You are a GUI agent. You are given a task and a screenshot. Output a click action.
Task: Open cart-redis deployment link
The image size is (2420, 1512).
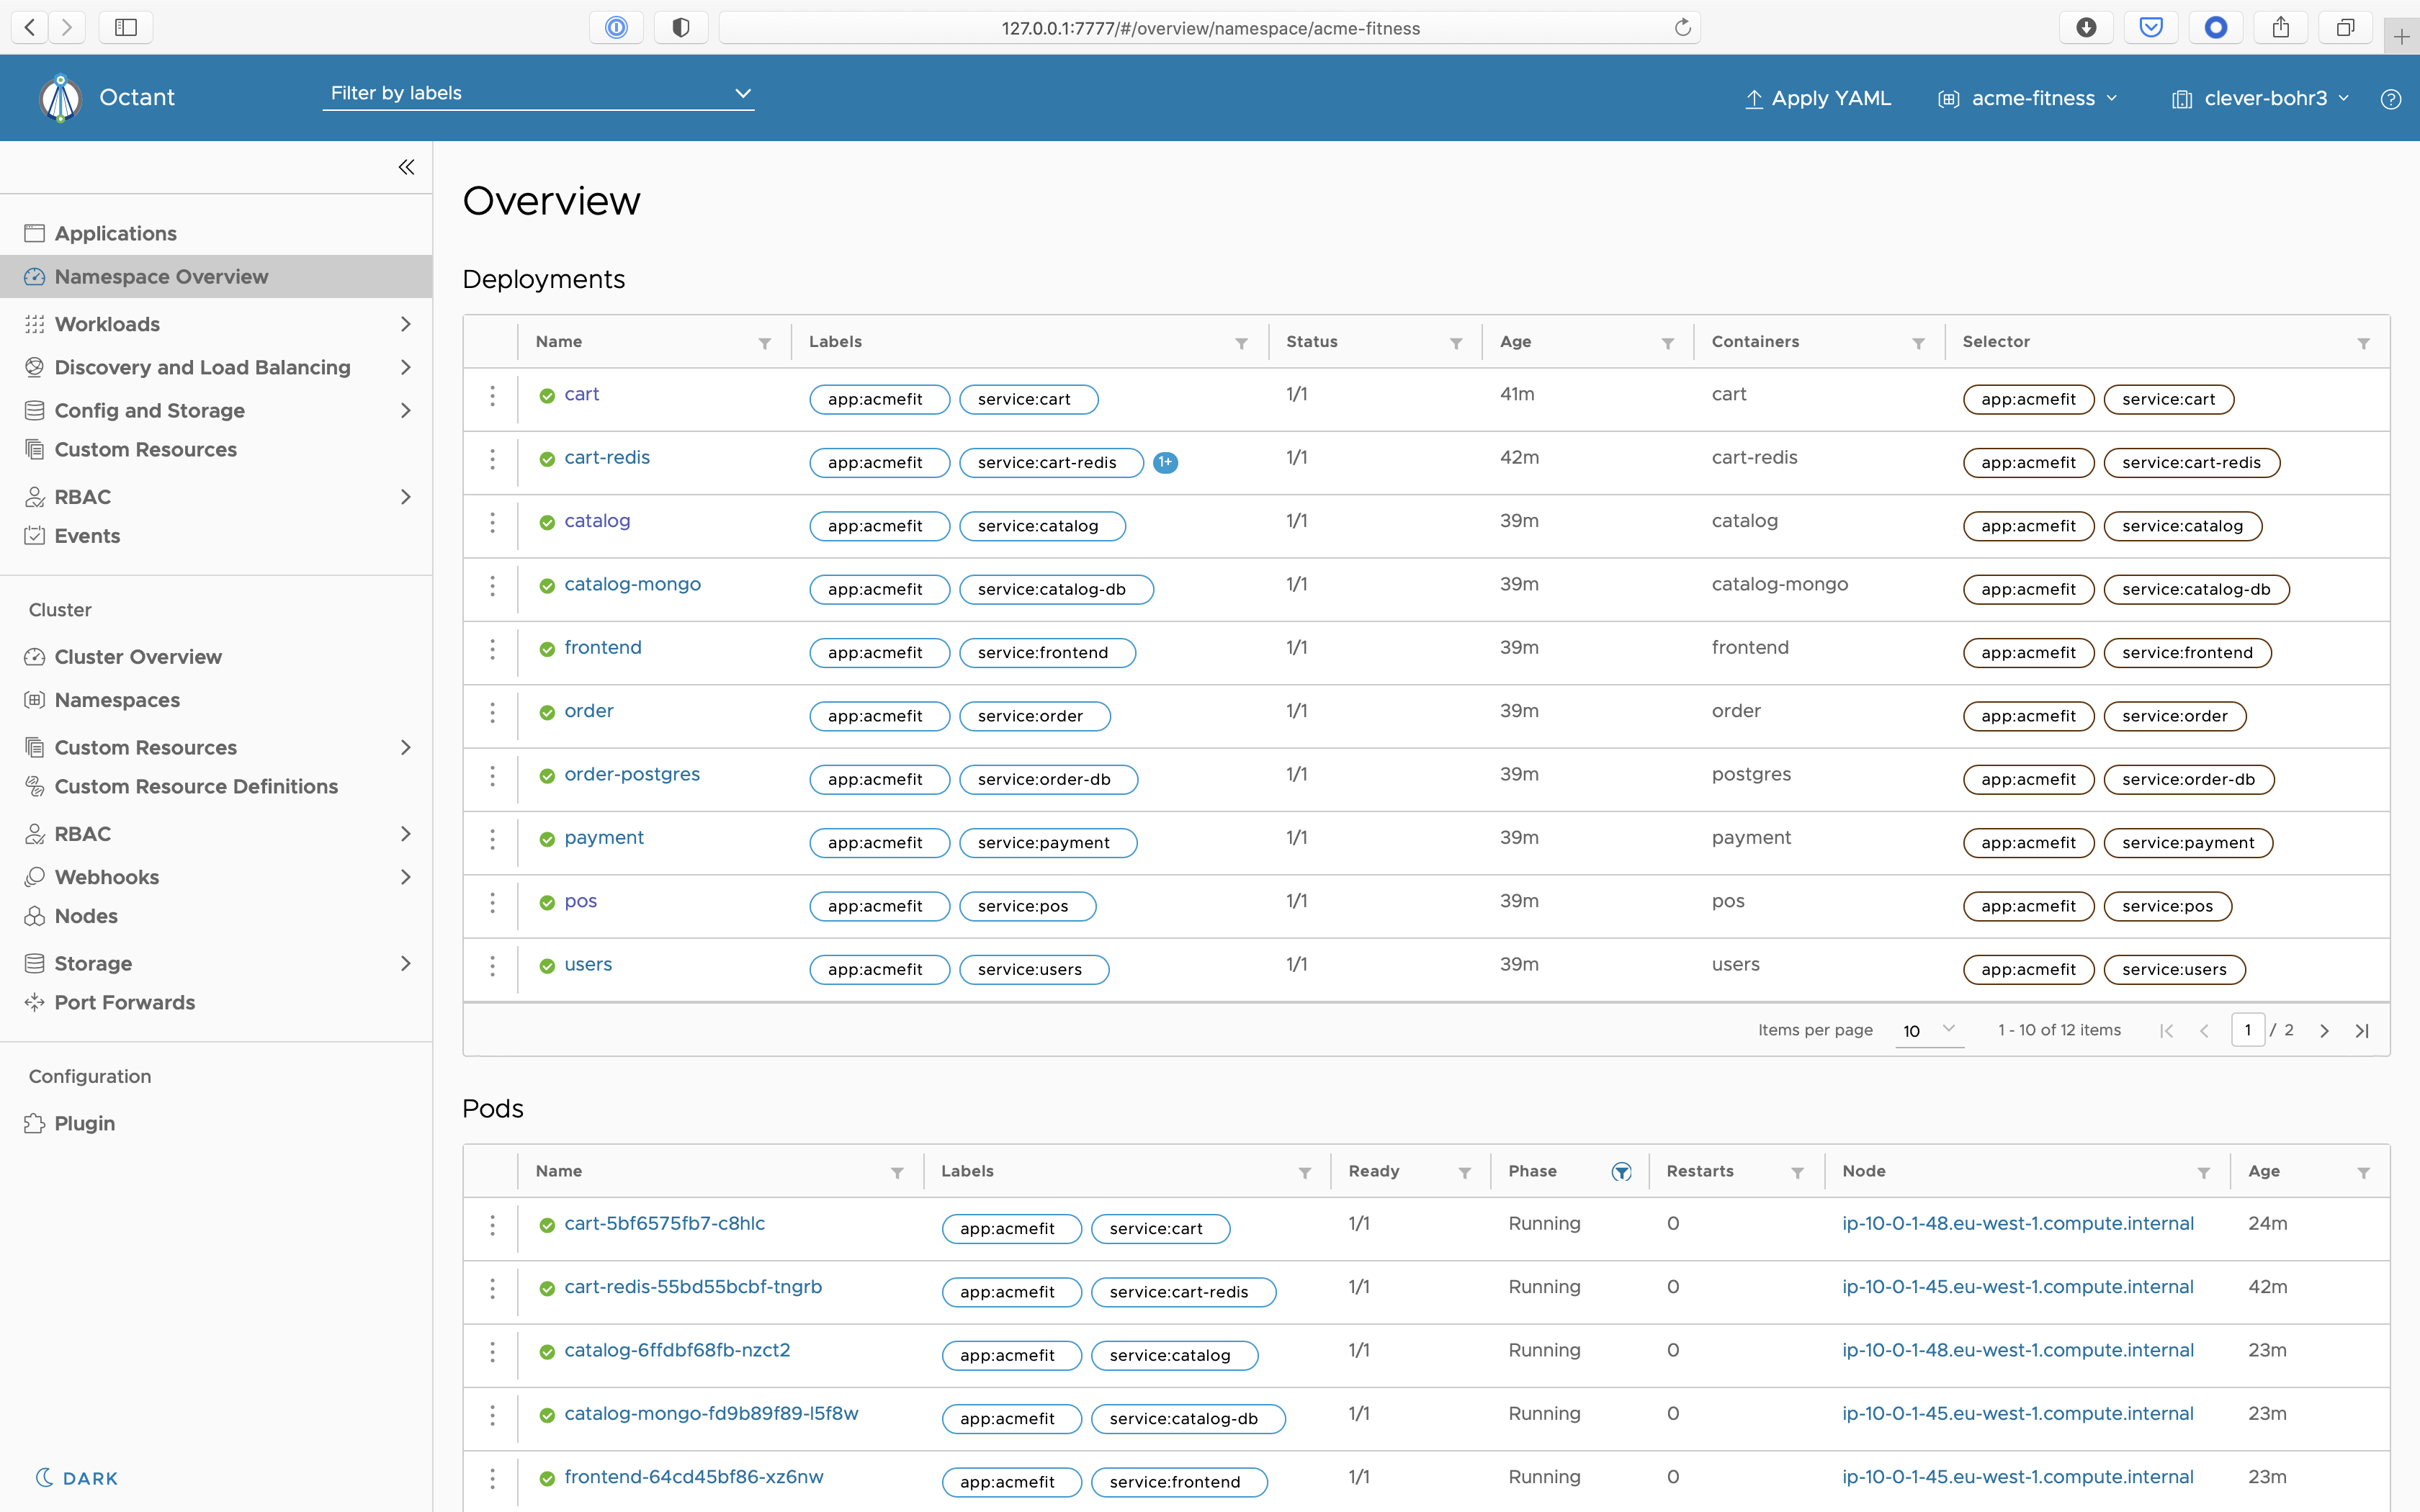click(x=607, y=457)
